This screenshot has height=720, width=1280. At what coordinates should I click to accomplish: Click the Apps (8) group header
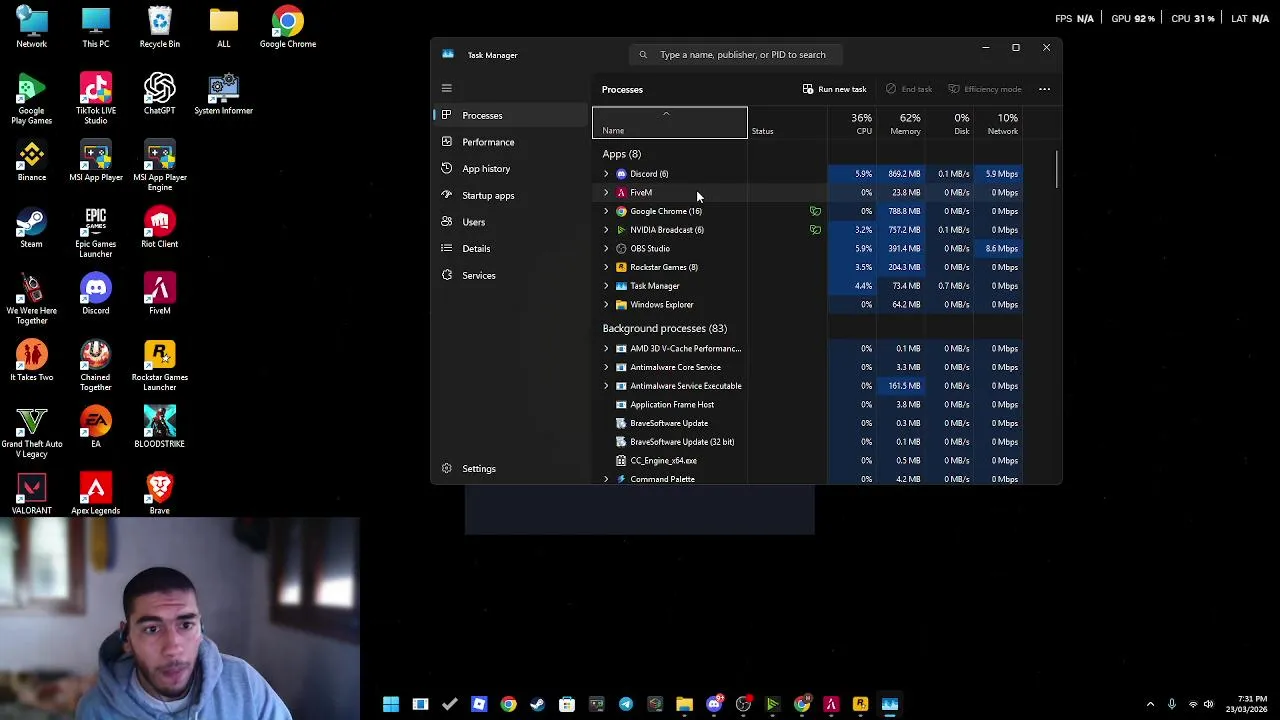(622, 154)
